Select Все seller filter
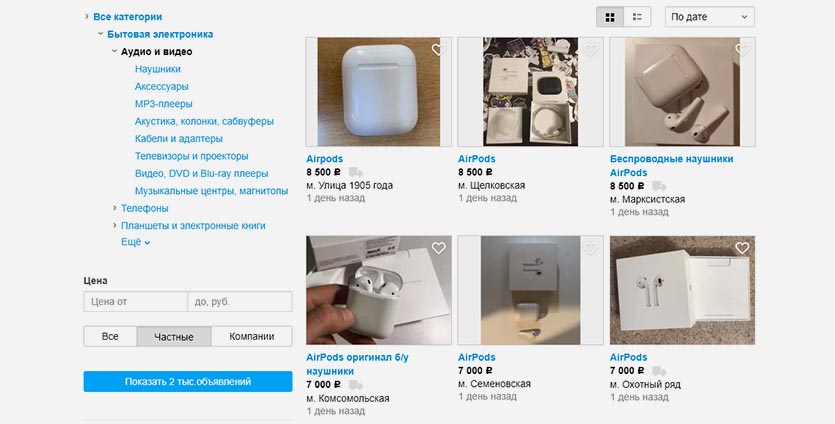This screenshot has height=424, width=835. pyautogui.click(x=110, y=337)
